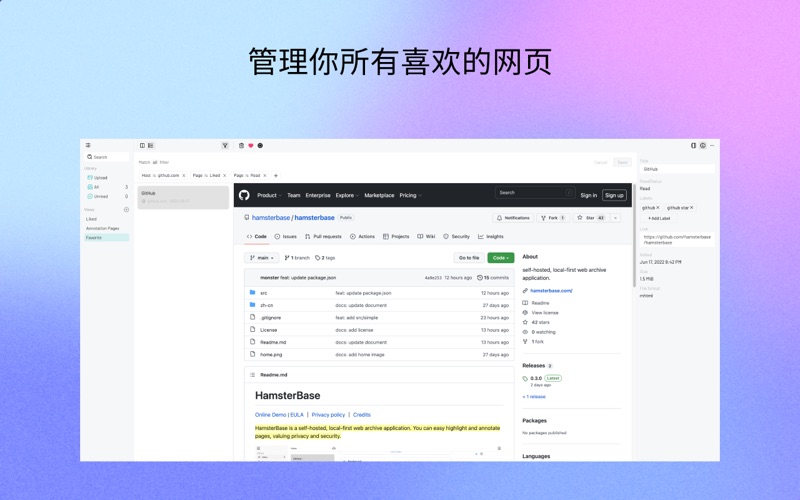Toggle the red heart like icon
800x500 pixels.
tap(251, 145)
